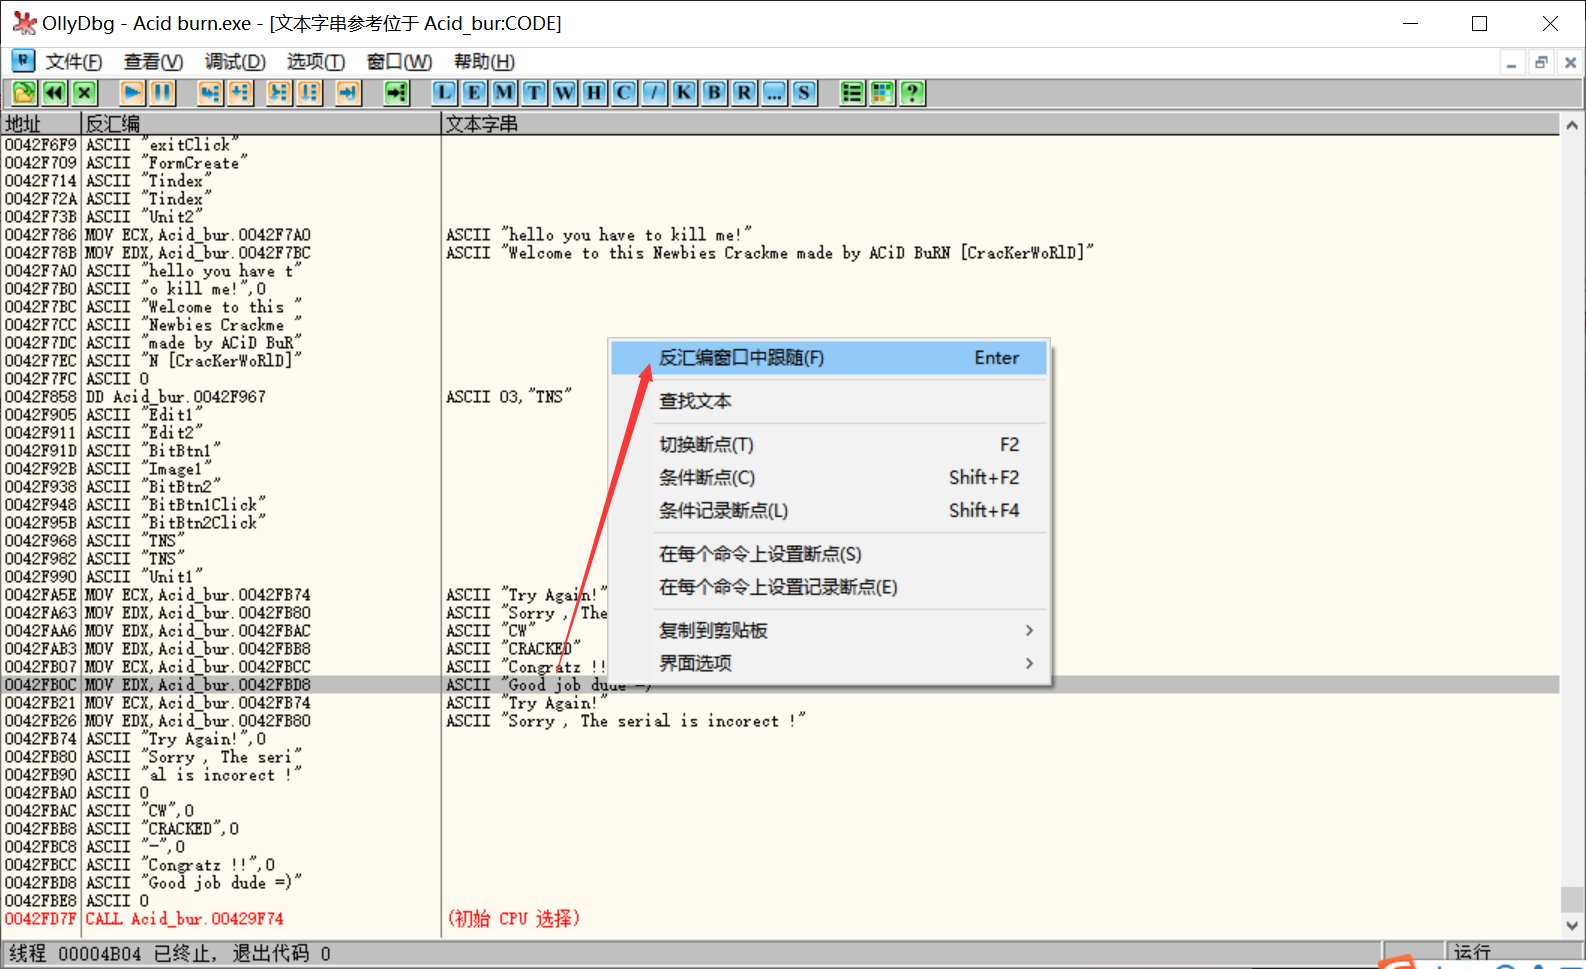Open CPU window via C icon
Viewport: 1586px width, 969px height.
pyautogui.click(x=624, y=93)
